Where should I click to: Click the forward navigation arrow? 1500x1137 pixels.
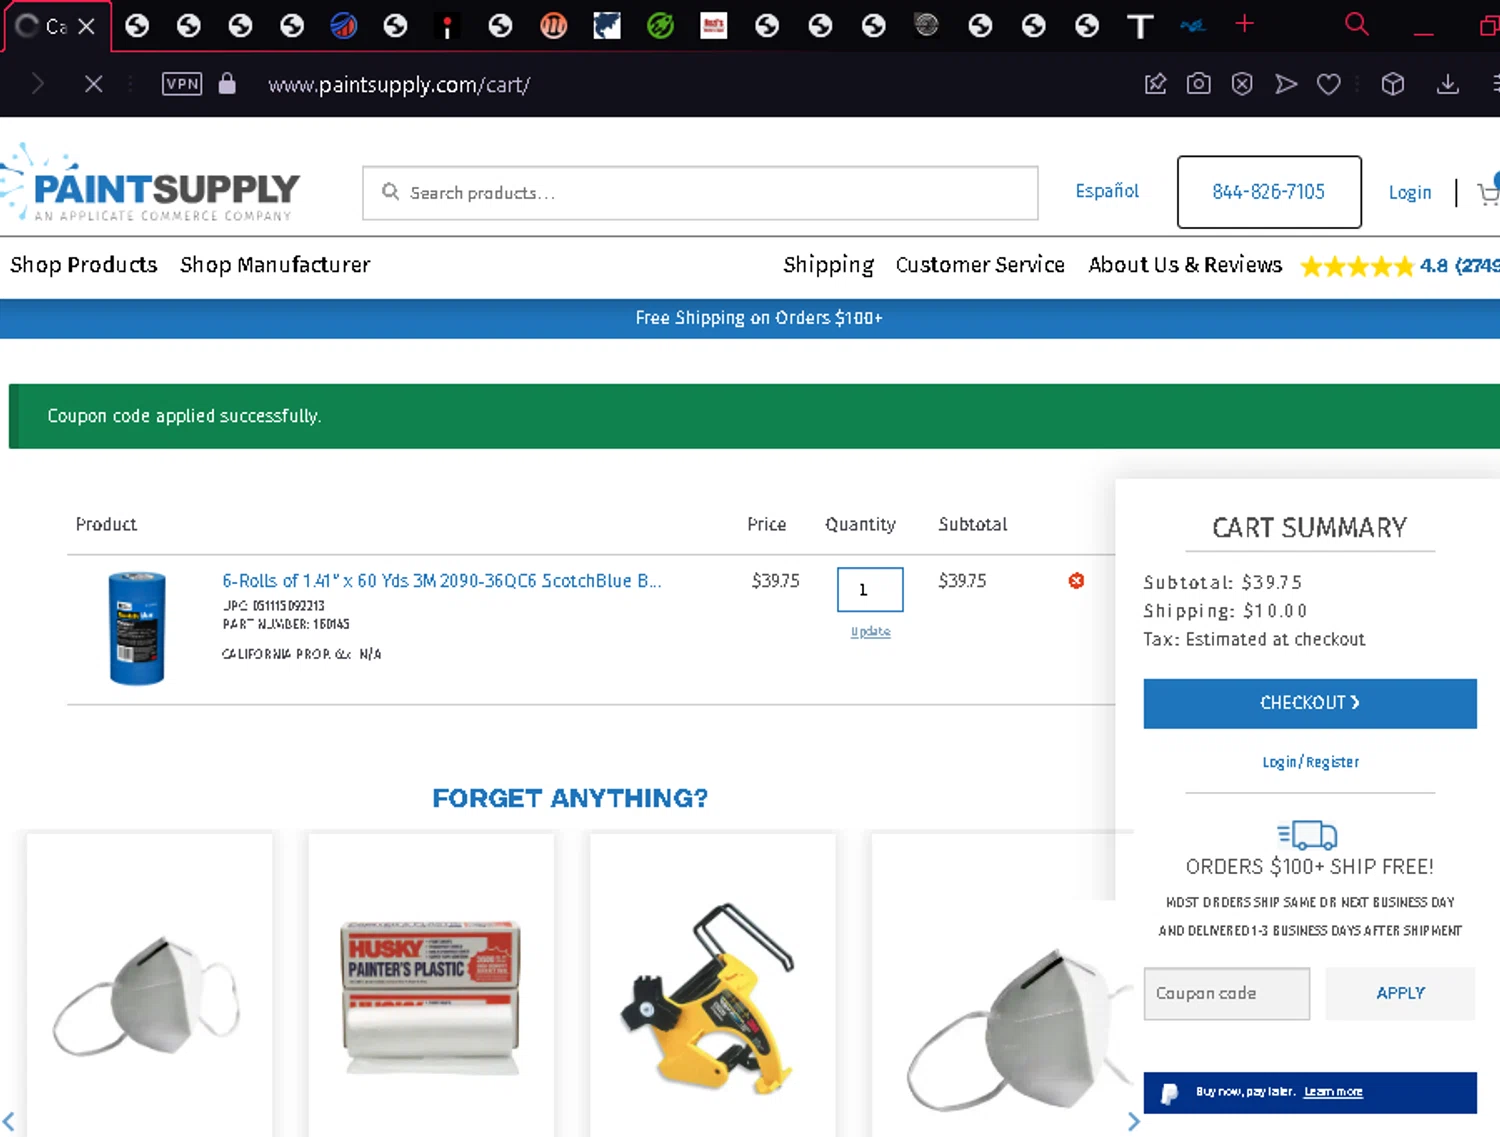pos(38,84)
